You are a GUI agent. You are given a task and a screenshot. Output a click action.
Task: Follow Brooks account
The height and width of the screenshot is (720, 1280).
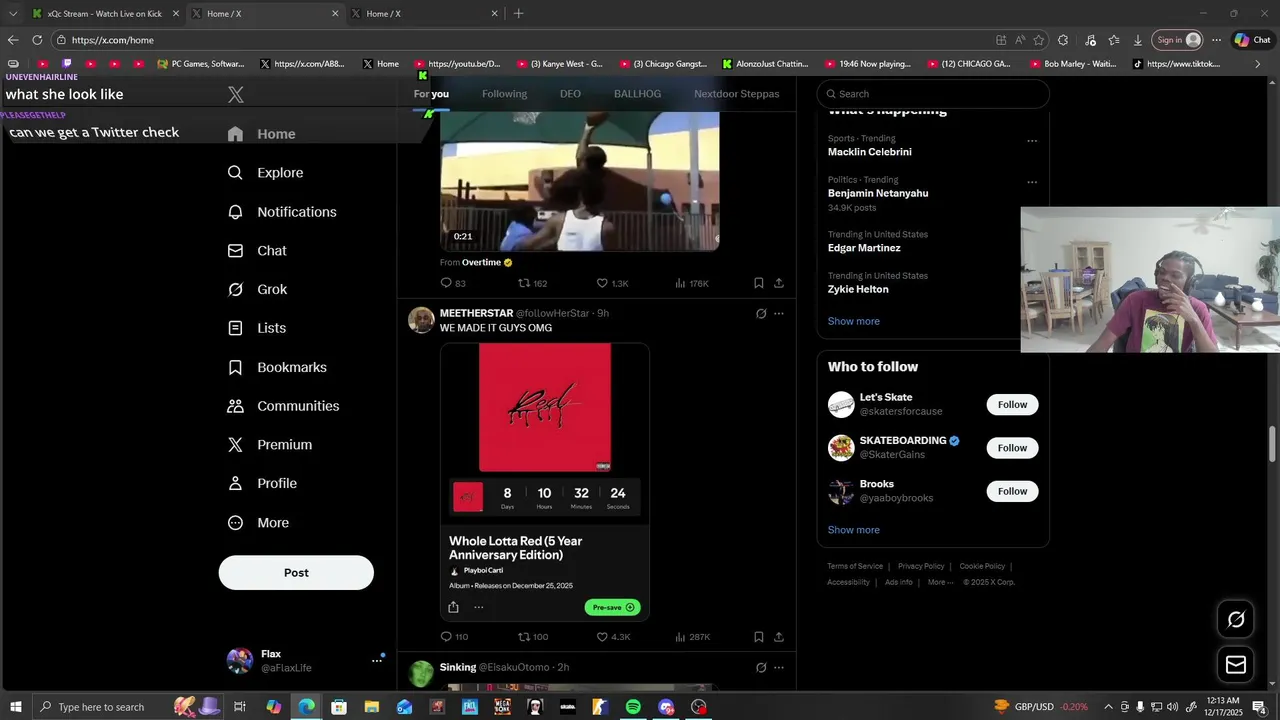coord(1012,491)
